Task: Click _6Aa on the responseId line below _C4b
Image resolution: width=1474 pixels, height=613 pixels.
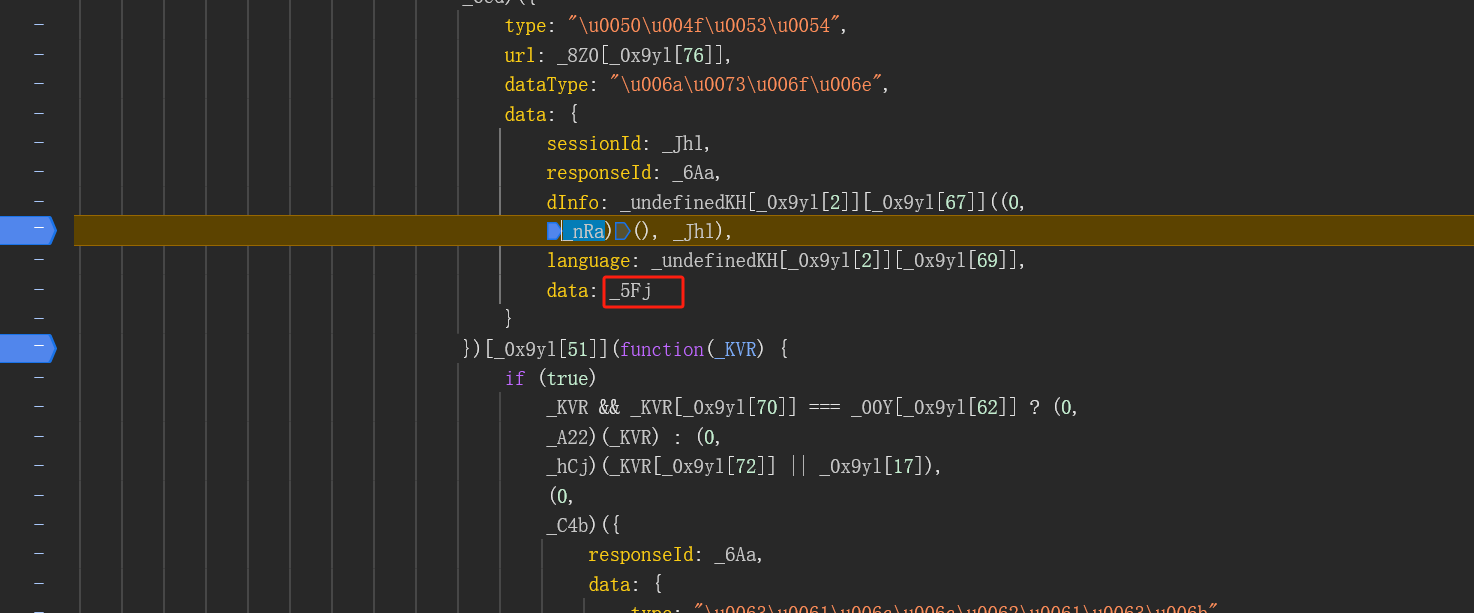Action: (x=735, y=556)
